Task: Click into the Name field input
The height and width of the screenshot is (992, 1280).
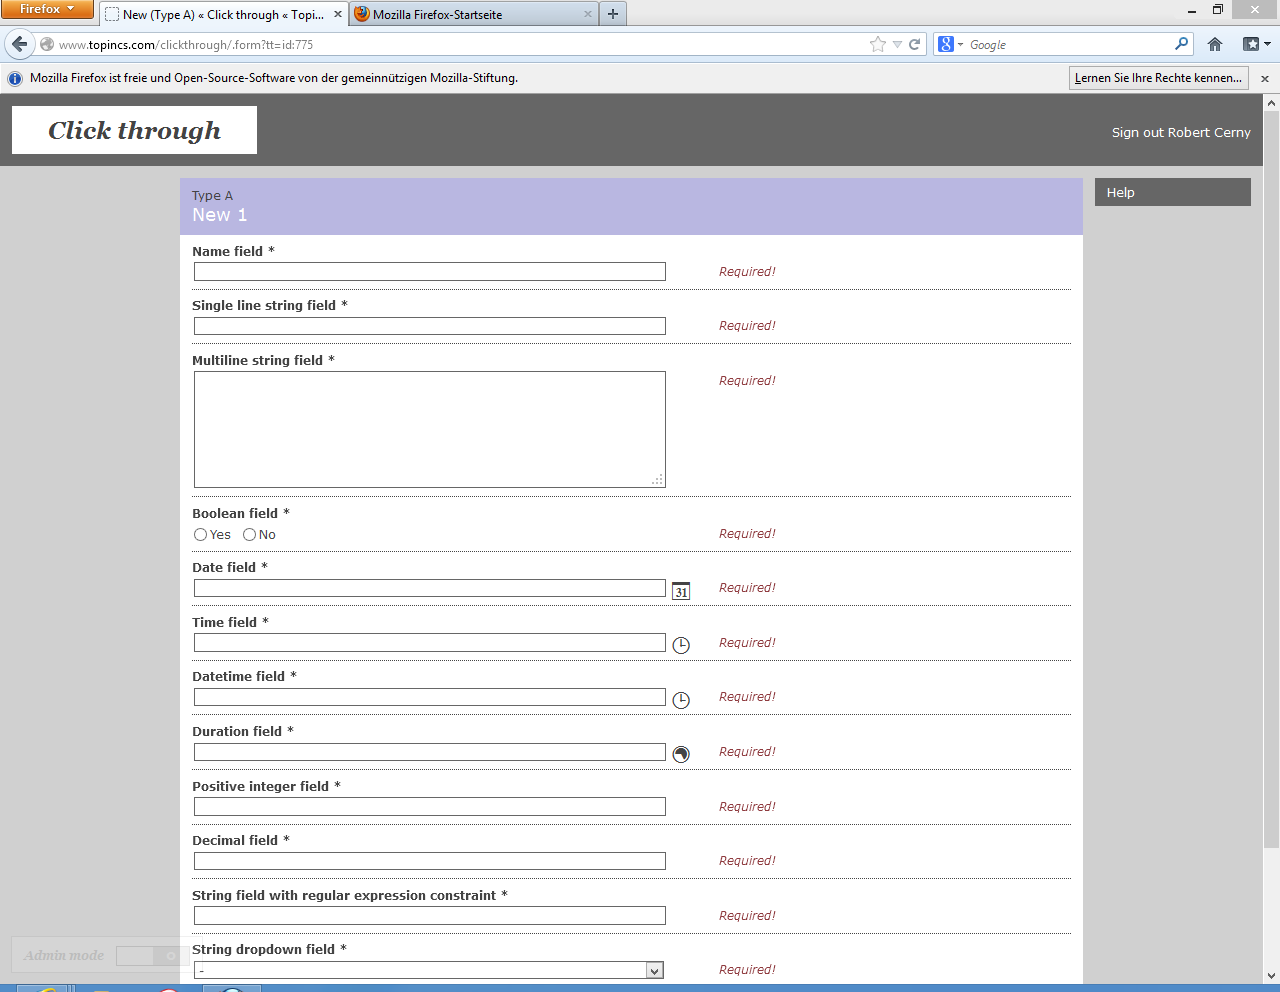Action: (429, 272)
